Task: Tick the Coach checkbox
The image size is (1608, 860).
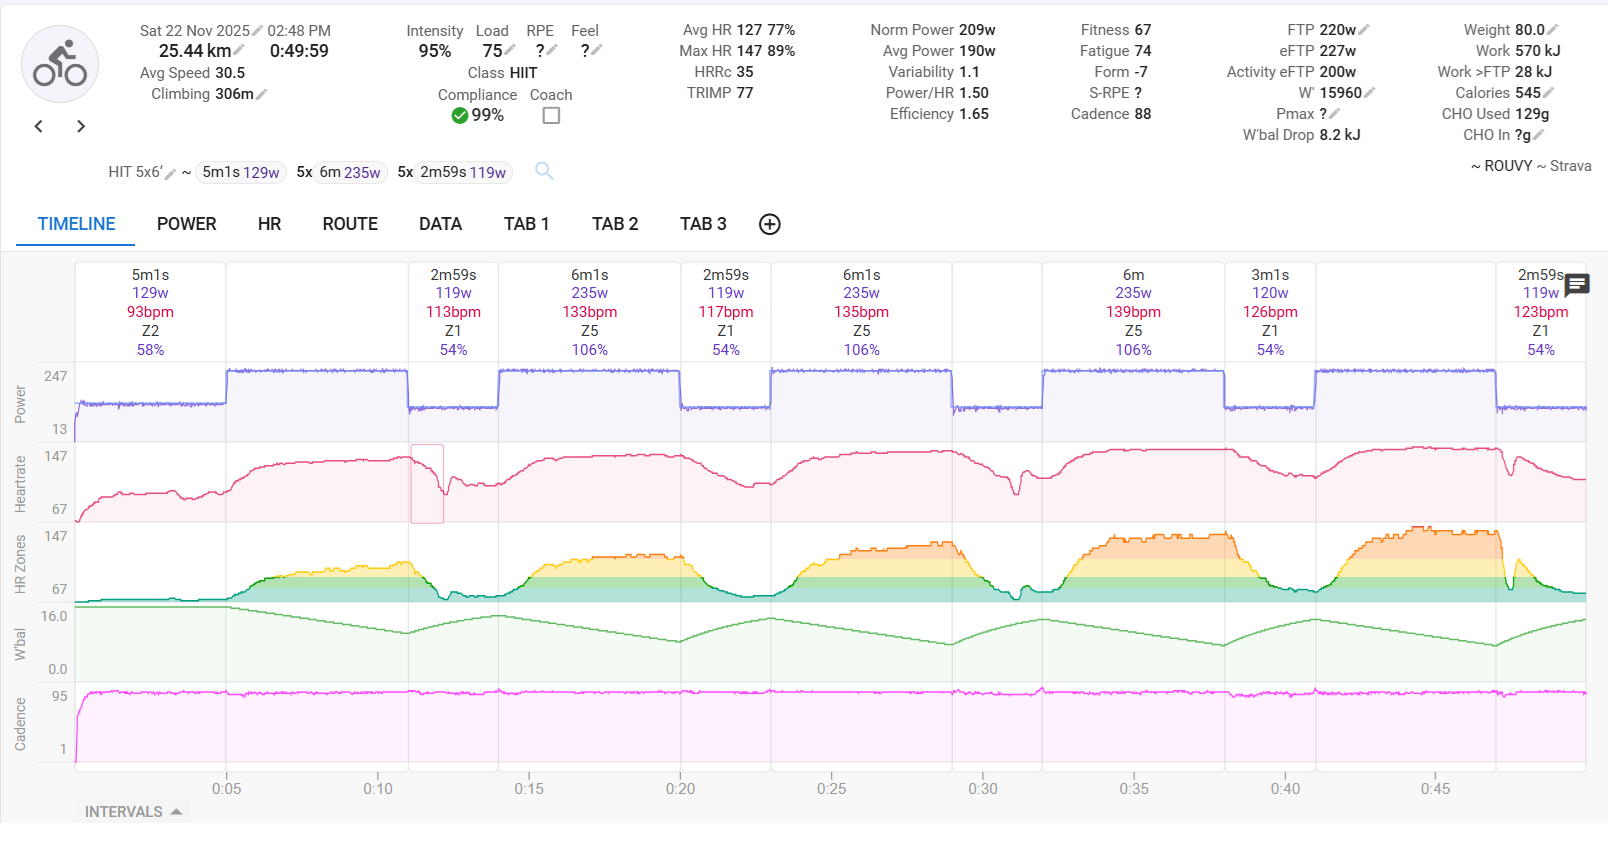Action: pos(551,116)
